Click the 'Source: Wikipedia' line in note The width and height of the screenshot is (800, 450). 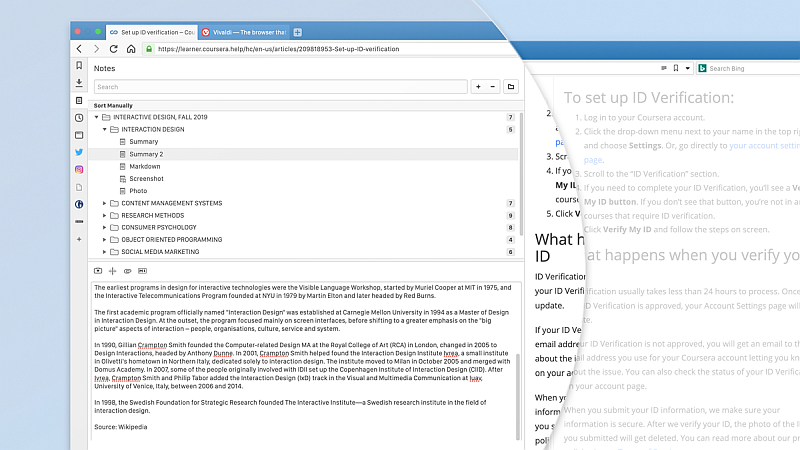click(x=121, y=427)
